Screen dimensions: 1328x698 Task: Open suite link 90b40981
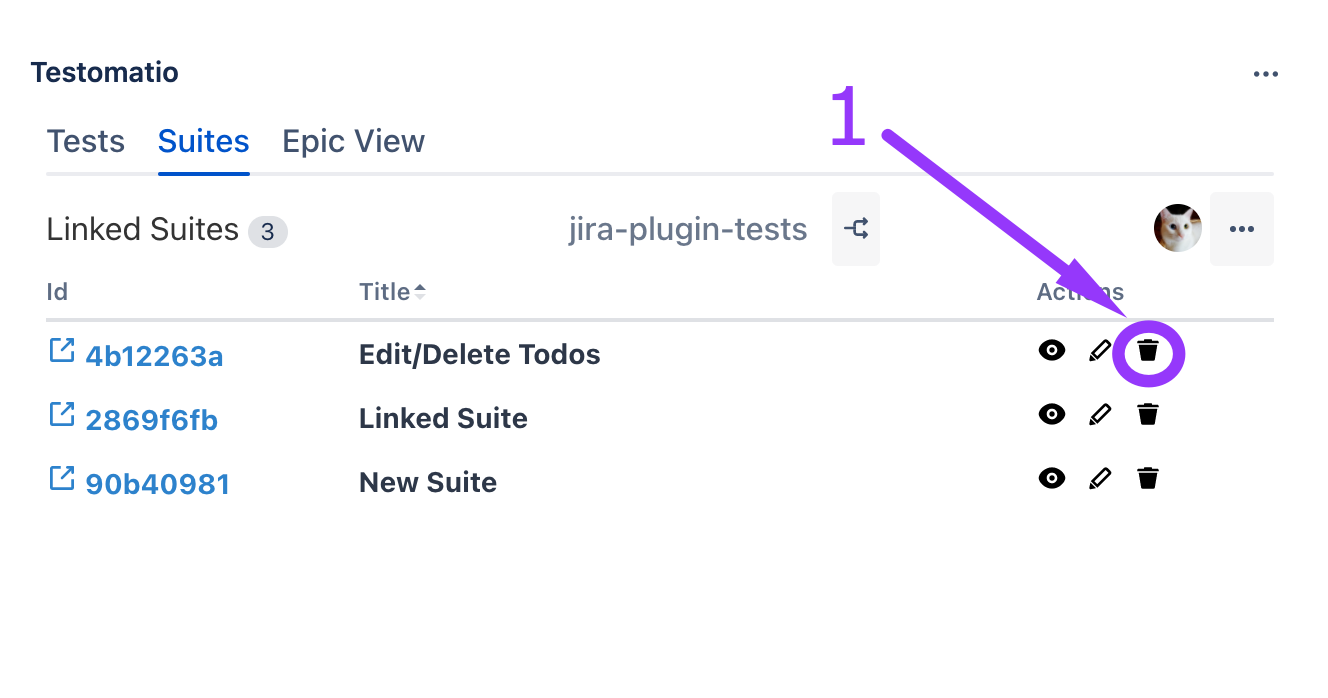pyautogui.click(x=157, y=484)
